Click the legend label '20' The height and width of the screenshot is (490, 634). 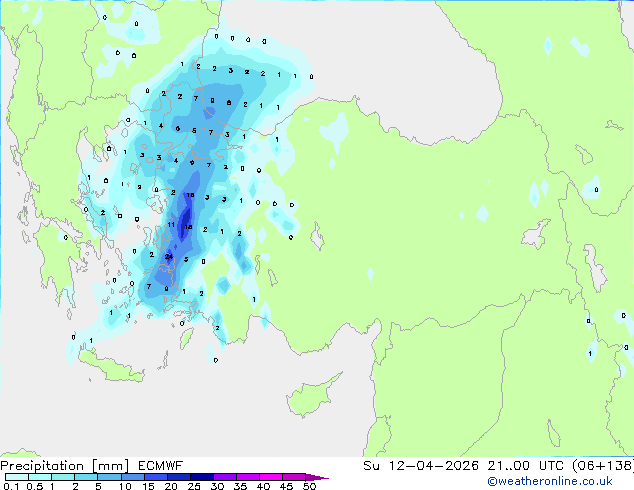coord(171,486)
